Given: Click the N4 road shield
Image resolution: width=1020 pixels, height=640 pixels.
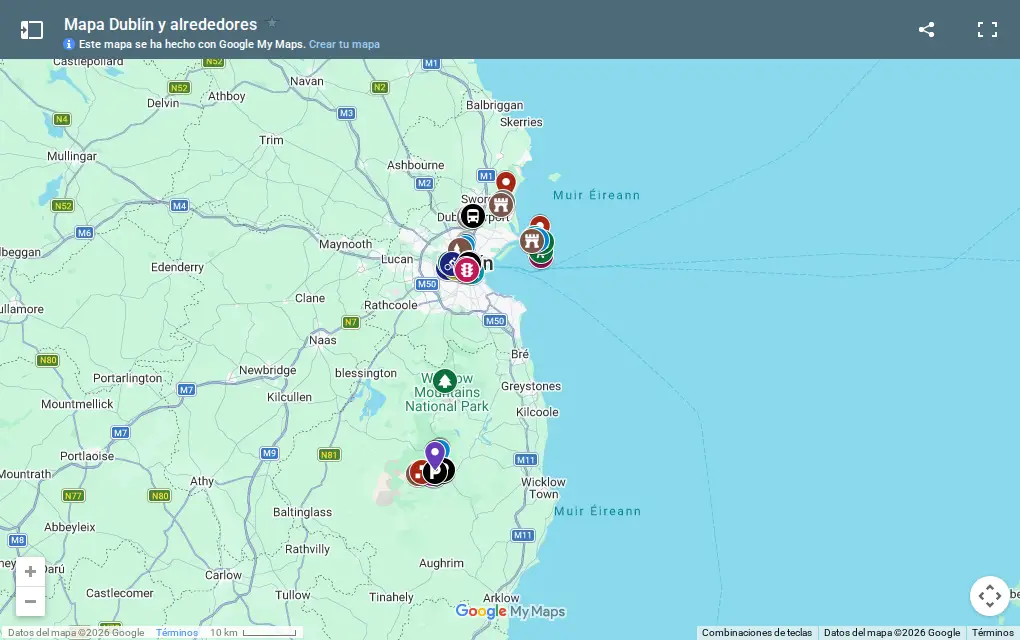Looking at the screenshot, I should coord(61,119).
